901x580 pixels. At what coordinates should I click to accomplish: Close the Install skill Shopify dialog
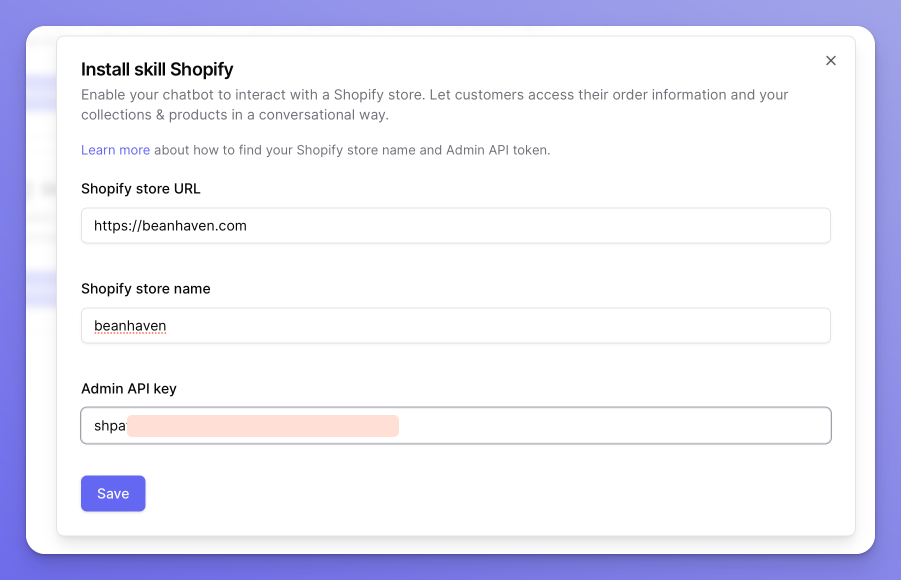click(830, 61)
